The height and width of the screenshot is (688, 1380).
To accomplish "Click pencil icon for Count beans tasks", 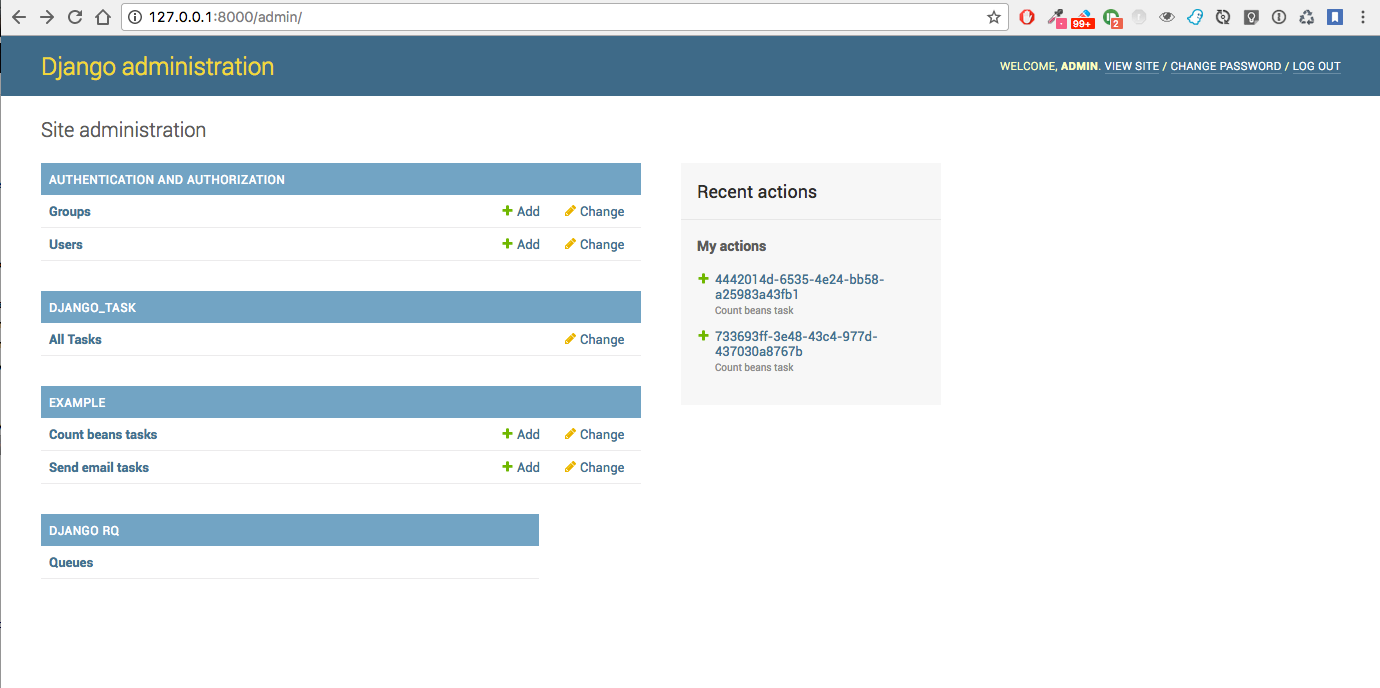I will (x=570, y=434).
